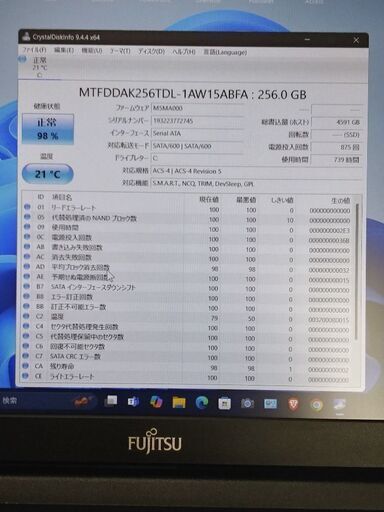The height and width of the screenshot is (512, 384).
Task: Open Copilot from the taskbar
Action: (x=156, y=402)
